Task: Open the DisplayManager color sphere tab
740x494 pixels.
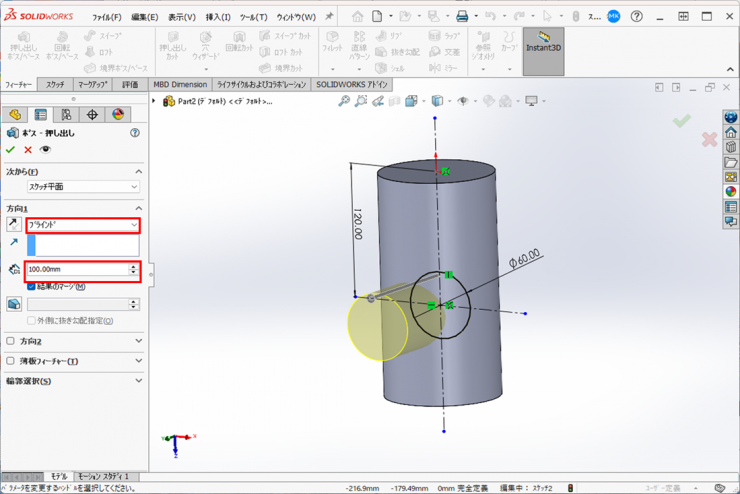Action: (118, 115)
